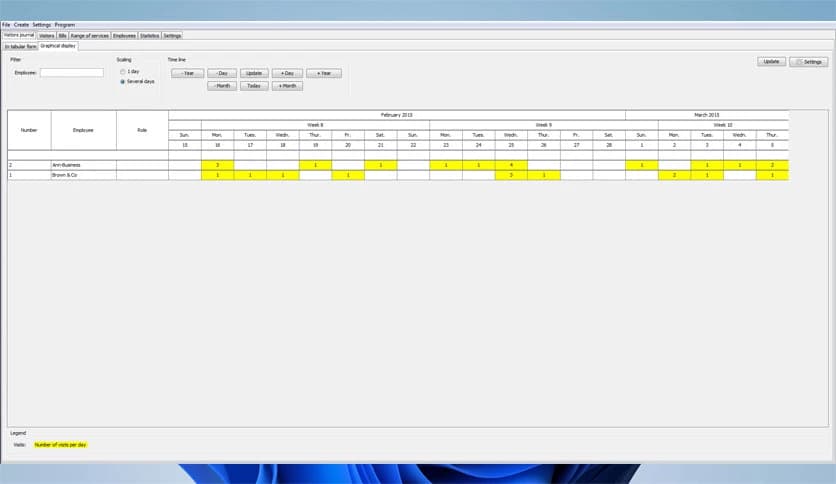Click Brown & Co visit cell for Fri. 20

click(348, 175)
